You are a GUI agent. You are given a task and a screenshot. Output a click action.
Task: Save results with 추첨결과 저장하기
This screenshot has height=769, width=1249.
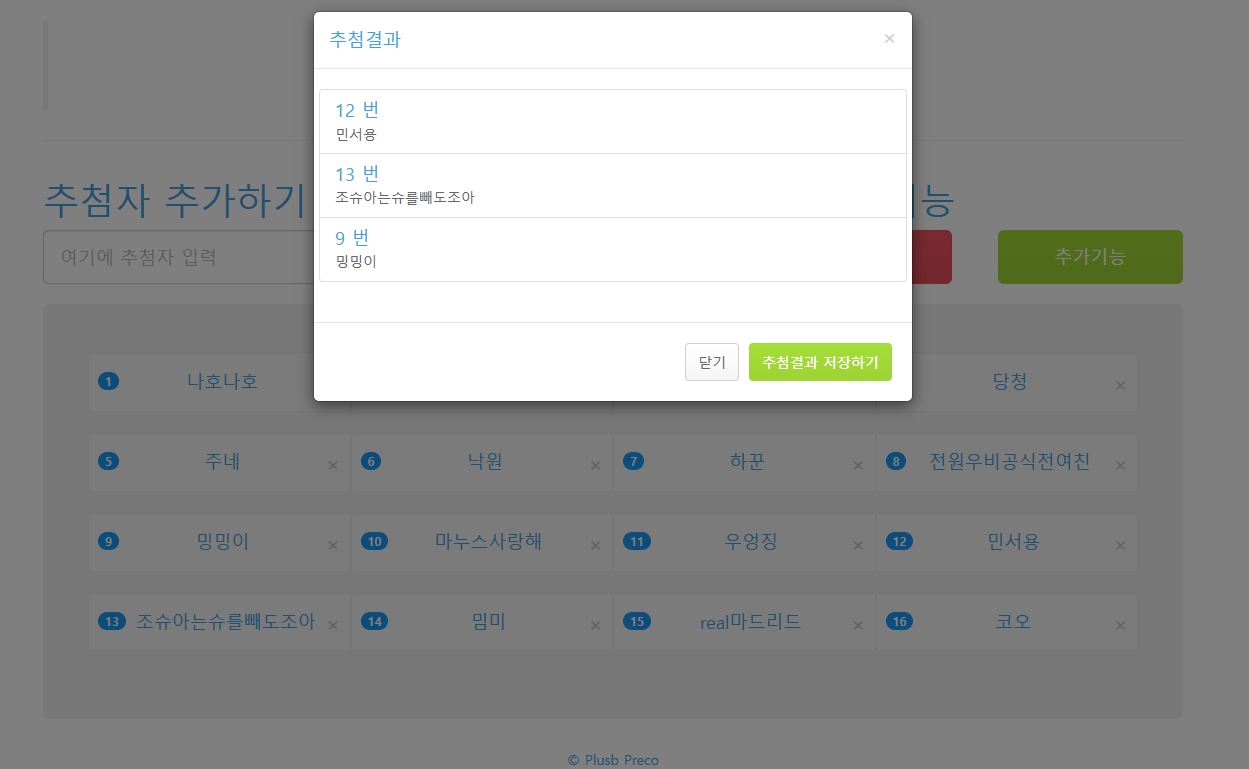(819, 362)
